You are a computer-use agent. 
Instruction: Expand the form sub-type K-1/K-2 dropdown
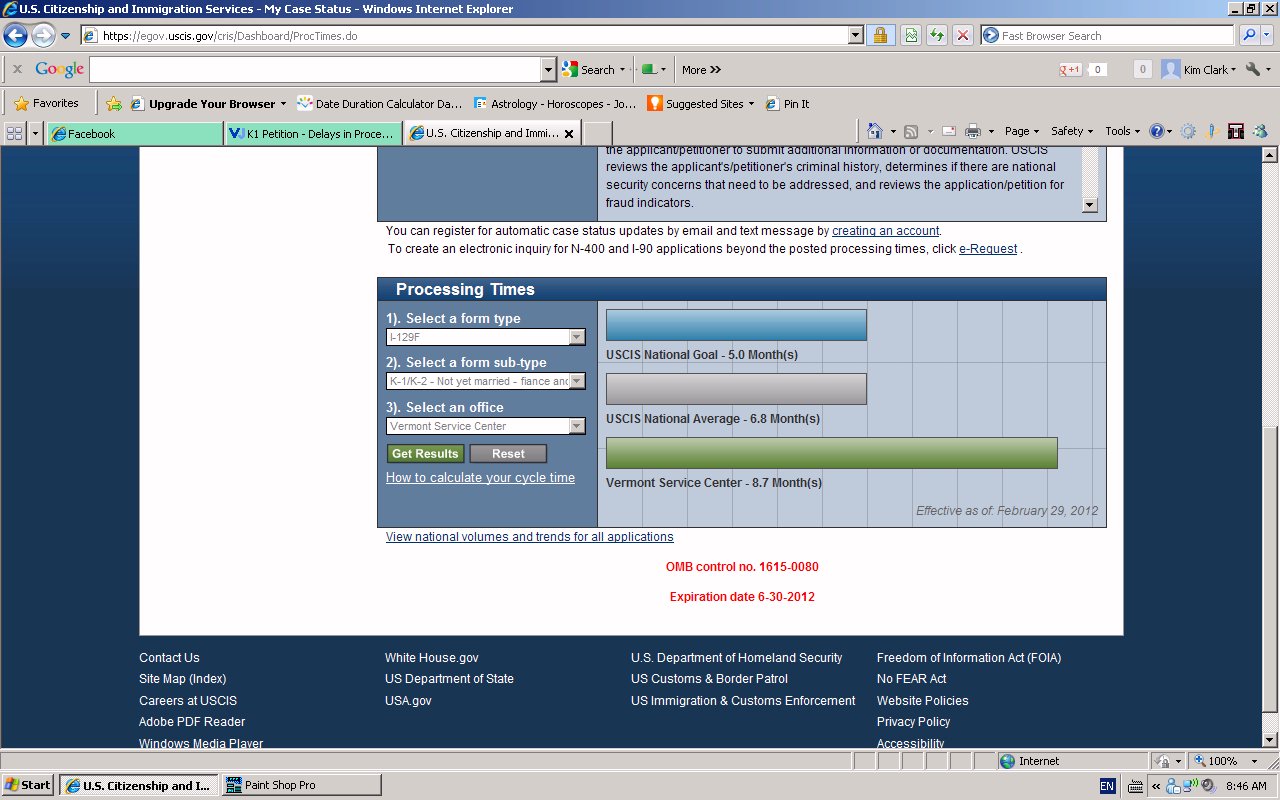point(577,381)
